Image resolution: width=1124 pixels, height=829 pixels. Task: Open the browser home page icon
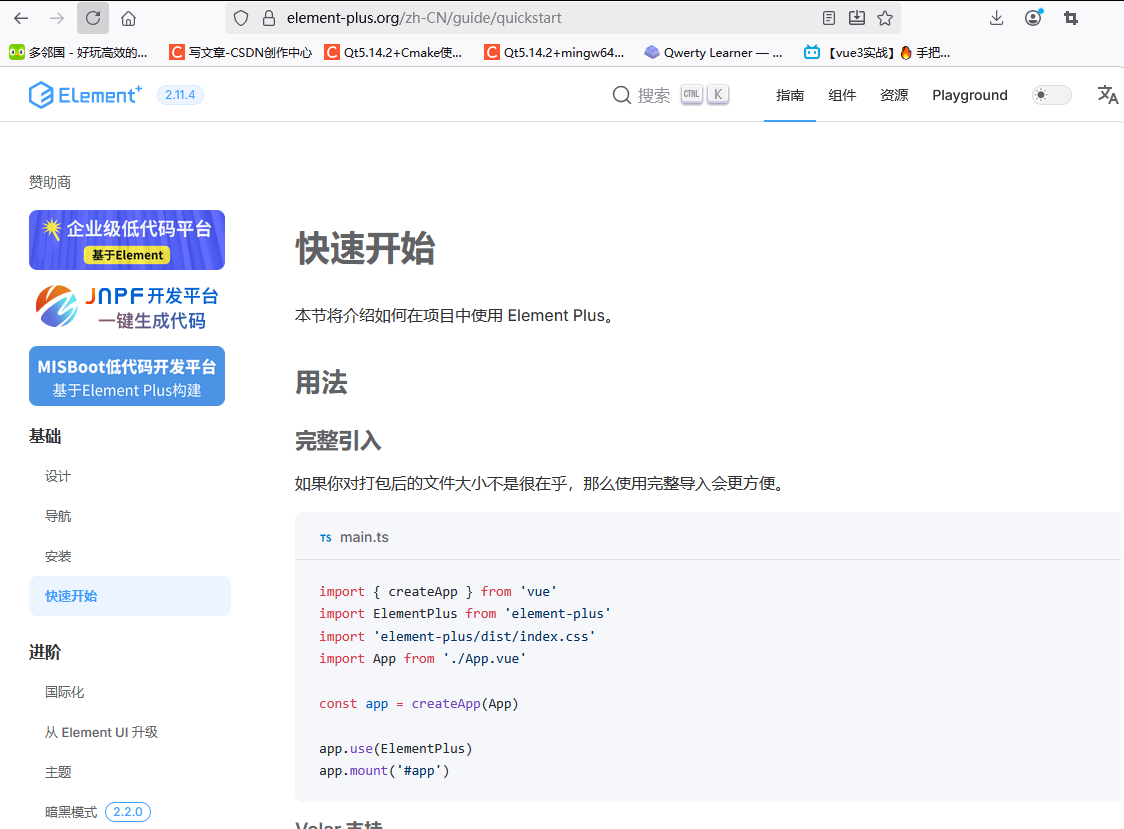point(128,18)
